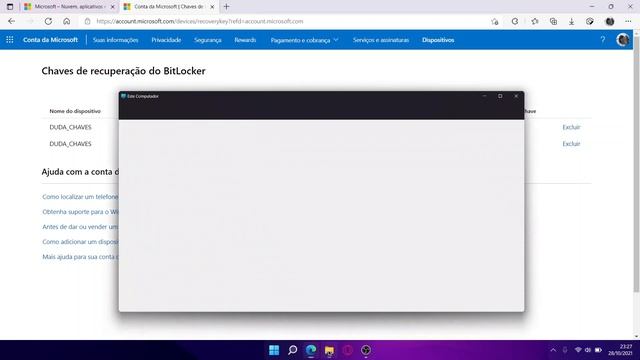The width and height of the screenshot is (640, 360).
Task: Open Wi-Fi network tray icon
Action: [x=578, y=350]
